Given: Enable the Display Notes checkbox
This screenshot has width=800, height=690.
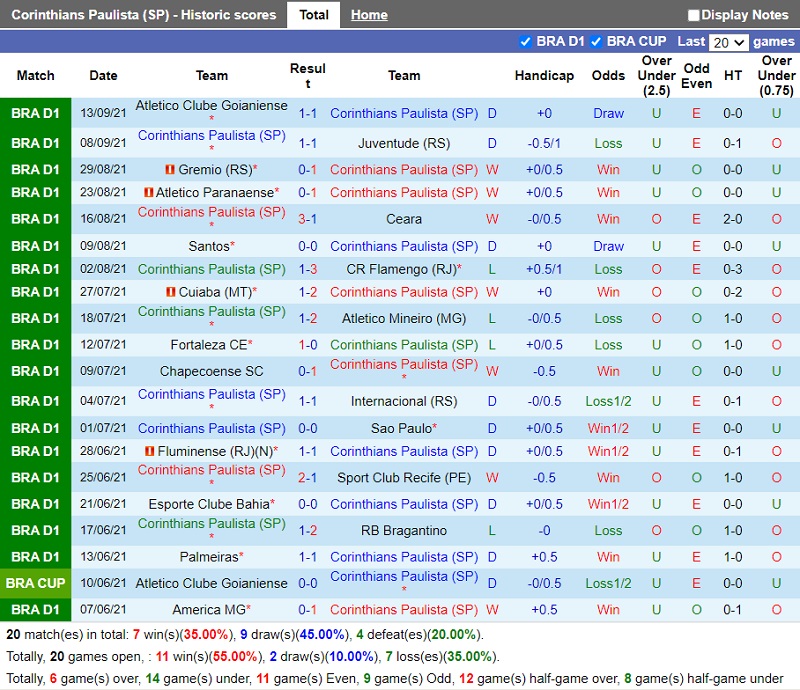Looking at the screenshot, I should 694,15.
